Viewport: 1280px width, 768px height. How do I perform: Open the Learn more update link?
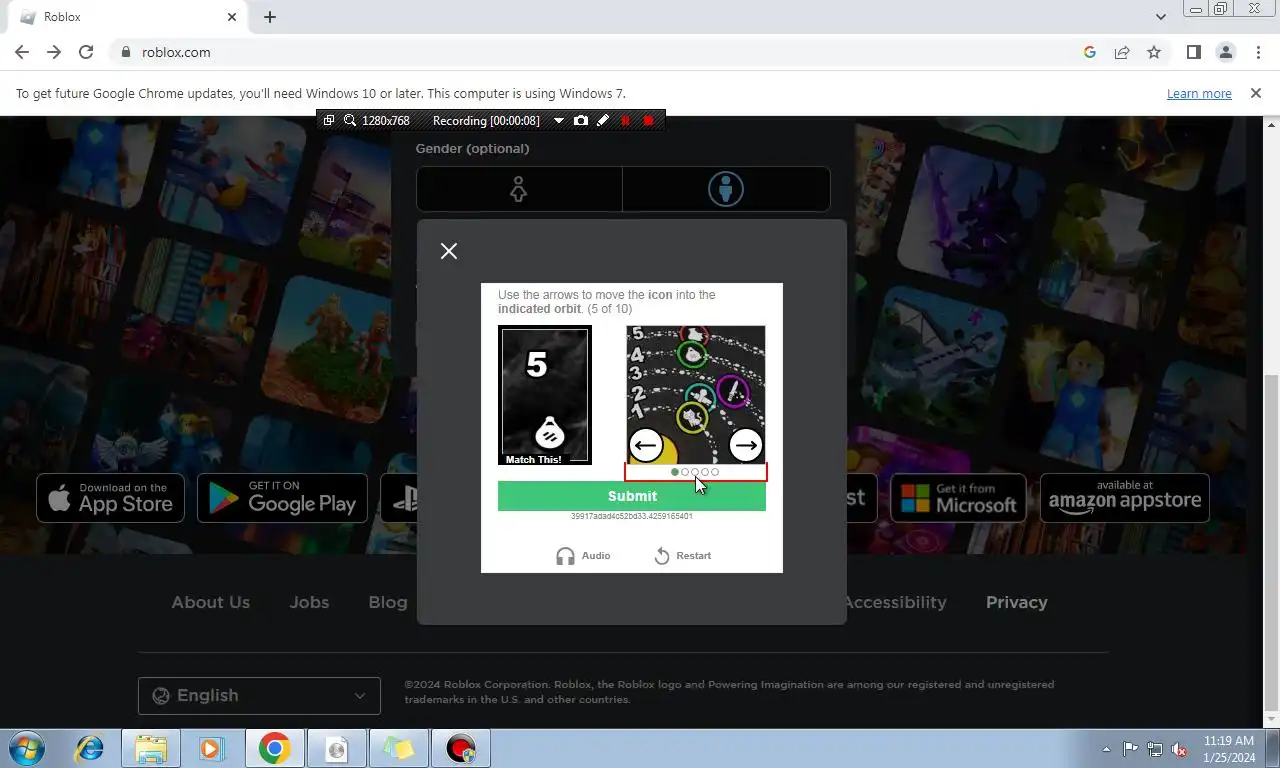(1199, 94)
